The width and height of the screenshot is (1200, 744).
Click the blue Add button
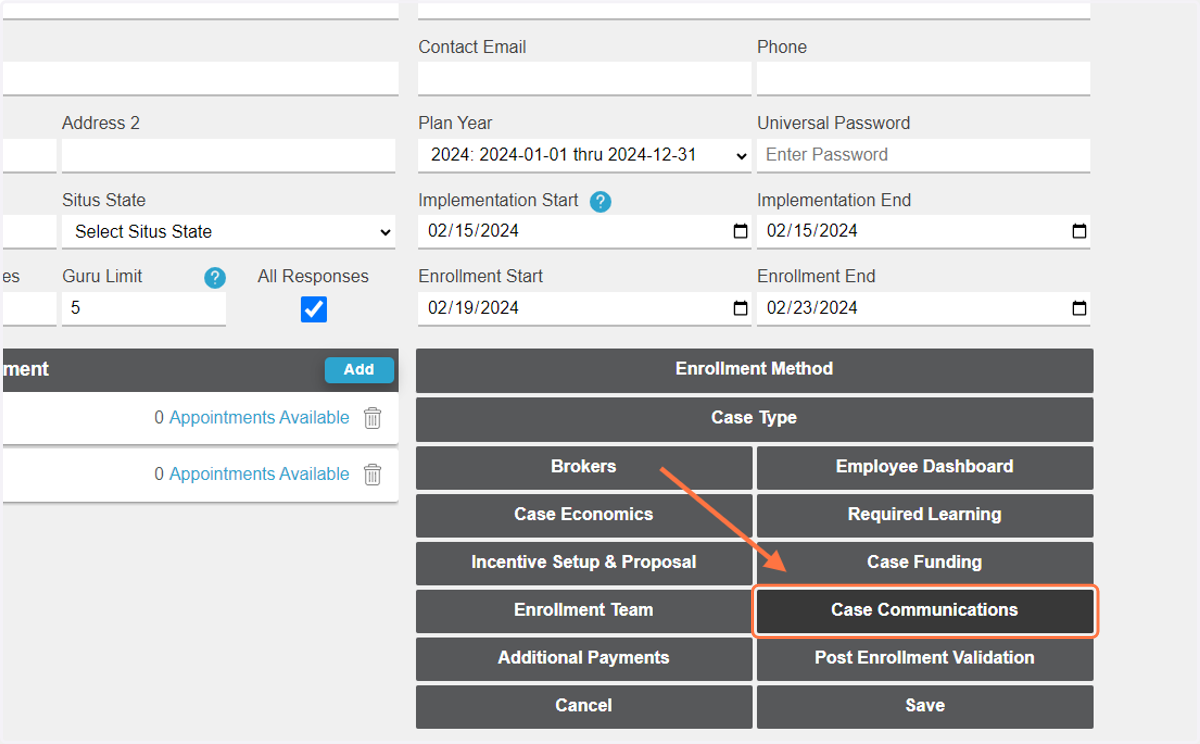click(359, 370)
